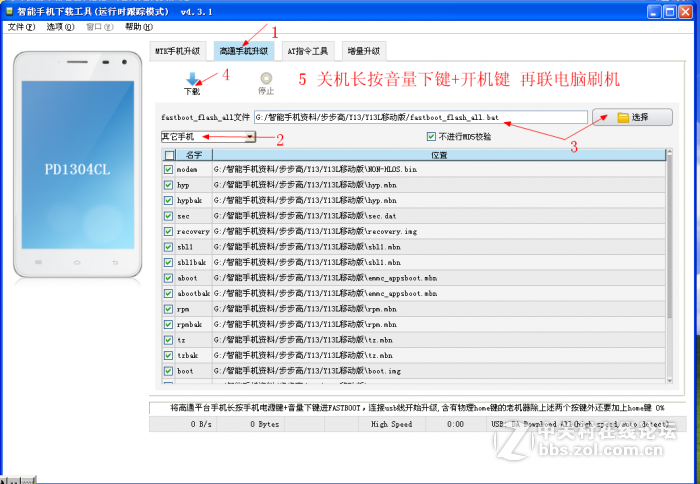Toggle the 不进行MD5校验 checkbox
This screenshot has width=700, height=484.
(x=431, y=137)
